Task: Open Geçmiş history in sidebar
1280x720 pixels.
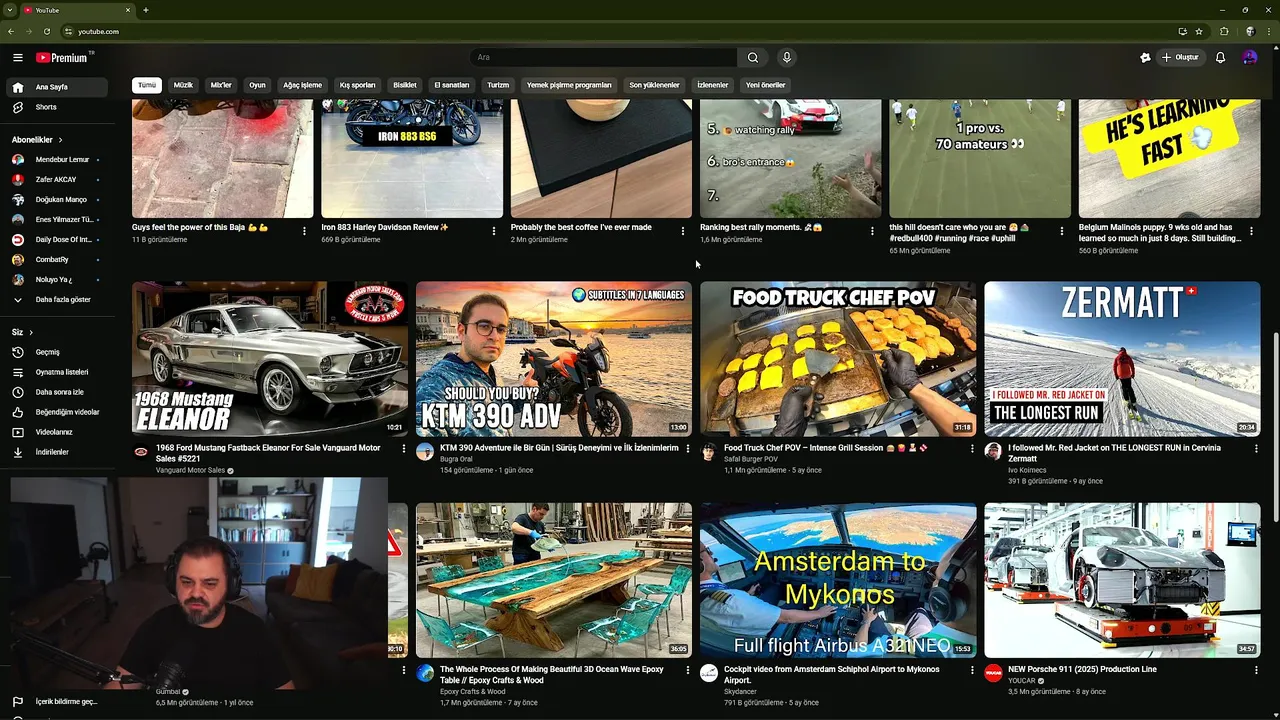Action: (56, 352)
